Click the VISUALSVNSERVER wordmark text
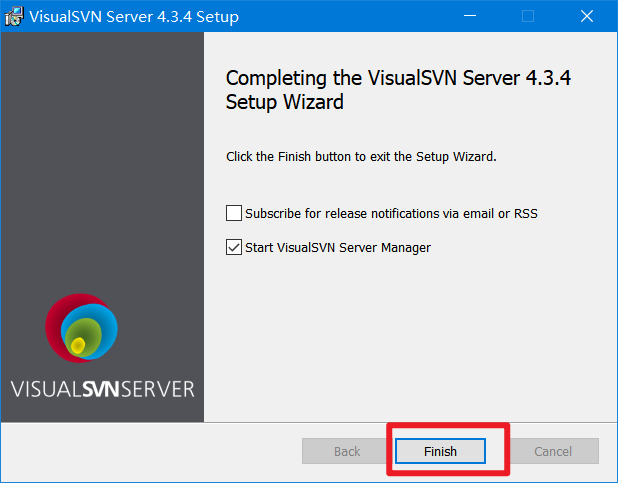Screen dimensions: 618x483 102,389
